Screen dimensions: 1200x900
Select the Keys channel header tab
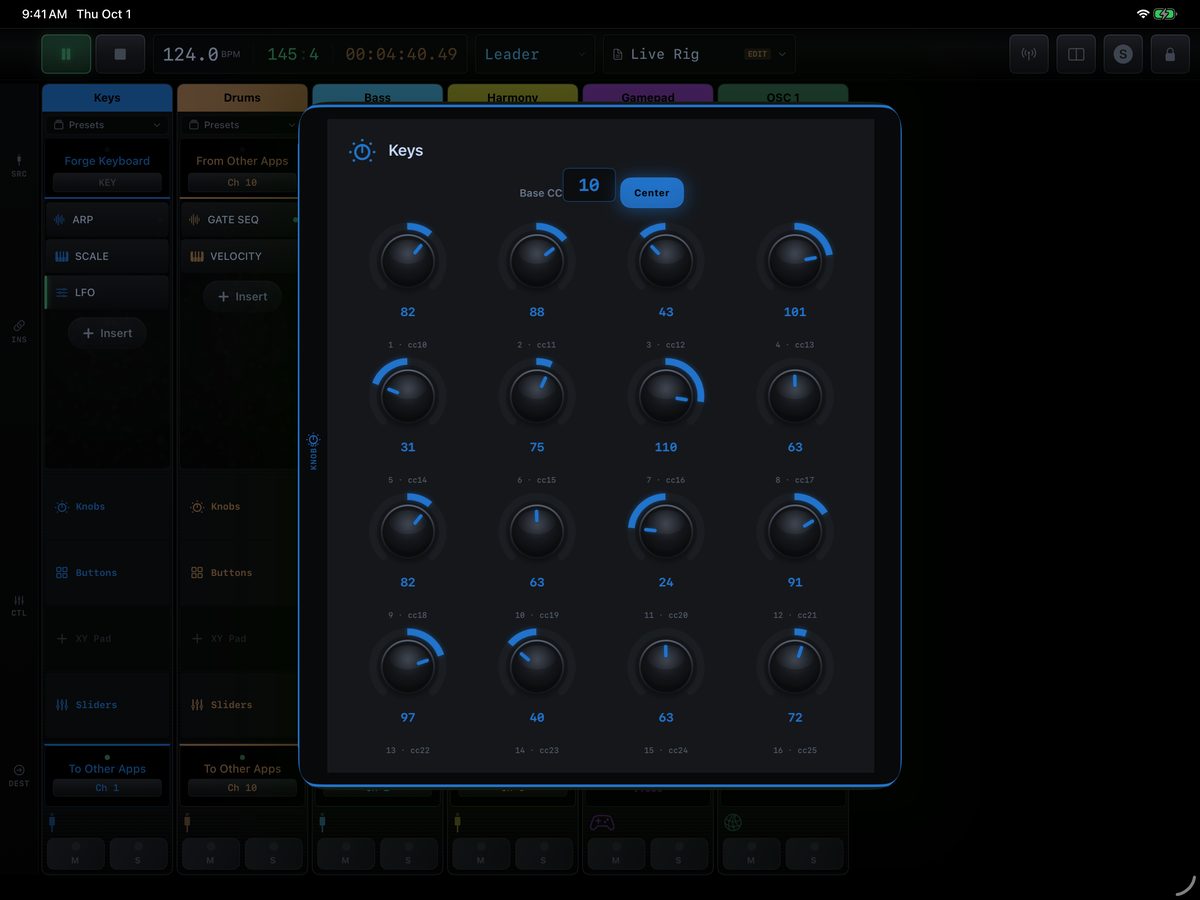pos(107,98)
